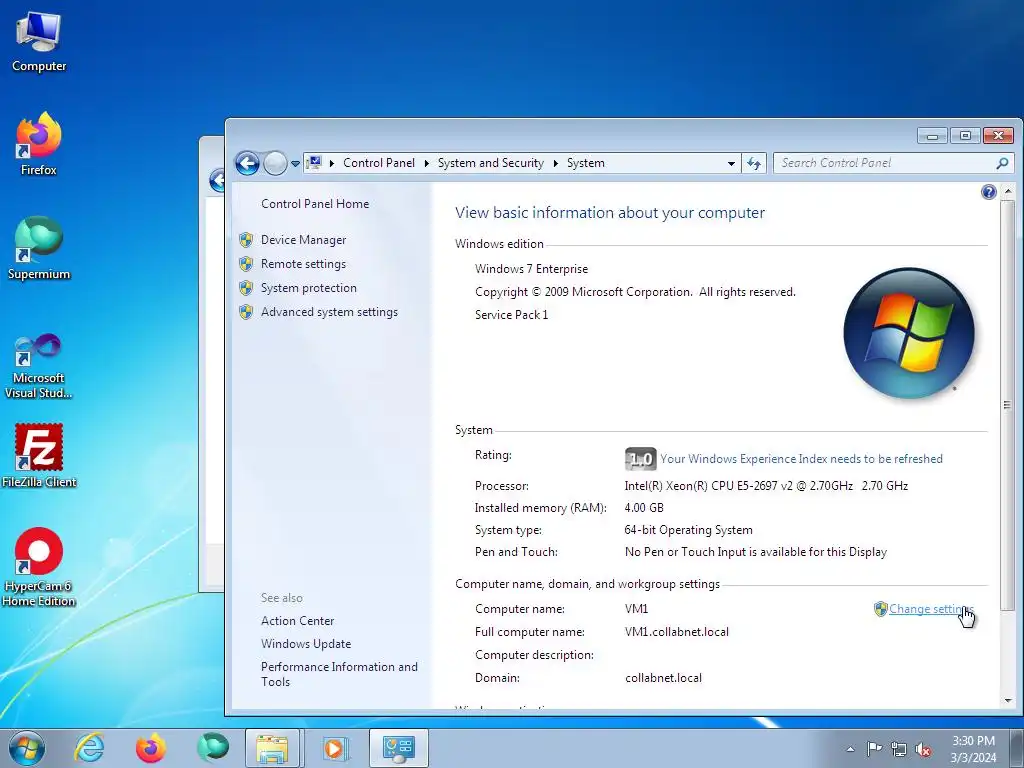This screenshot has height=768, width=1024.
Task: Open Microsoft Visual Studio desktop shortcut
Action: coord(39,366)
